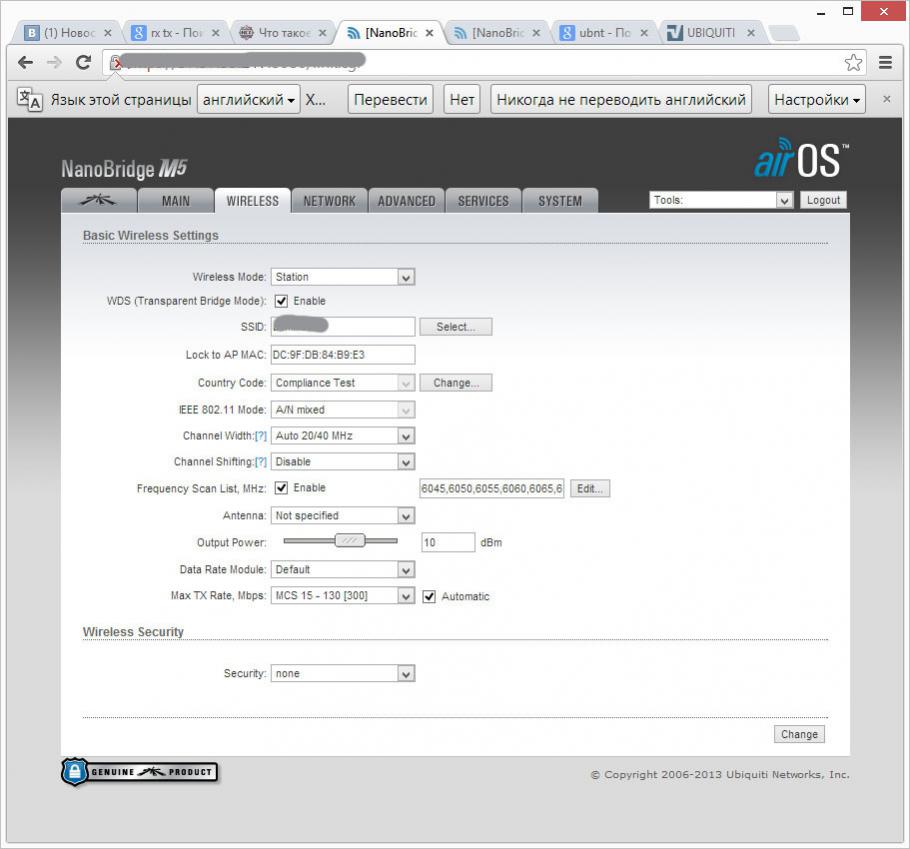This screenshot has width=910, height=849.
Task: Close the translation bar
Action: pos(886,99)
